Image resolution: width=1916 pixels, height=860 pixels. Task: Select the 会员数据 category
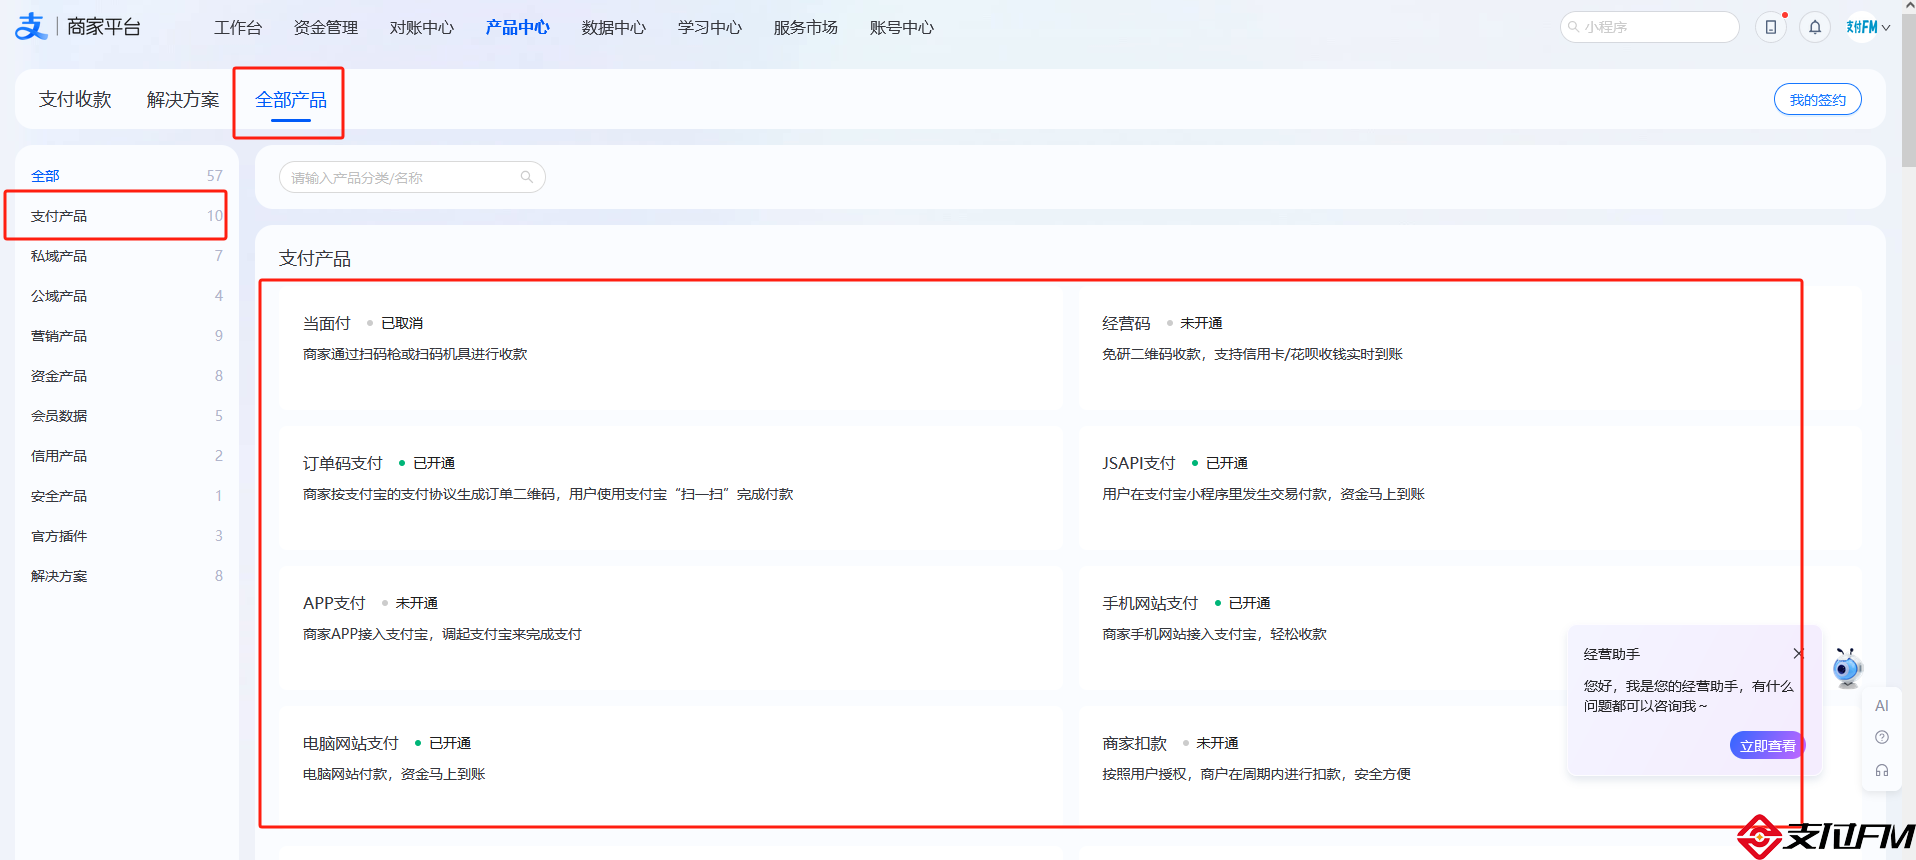coord(127,416)
